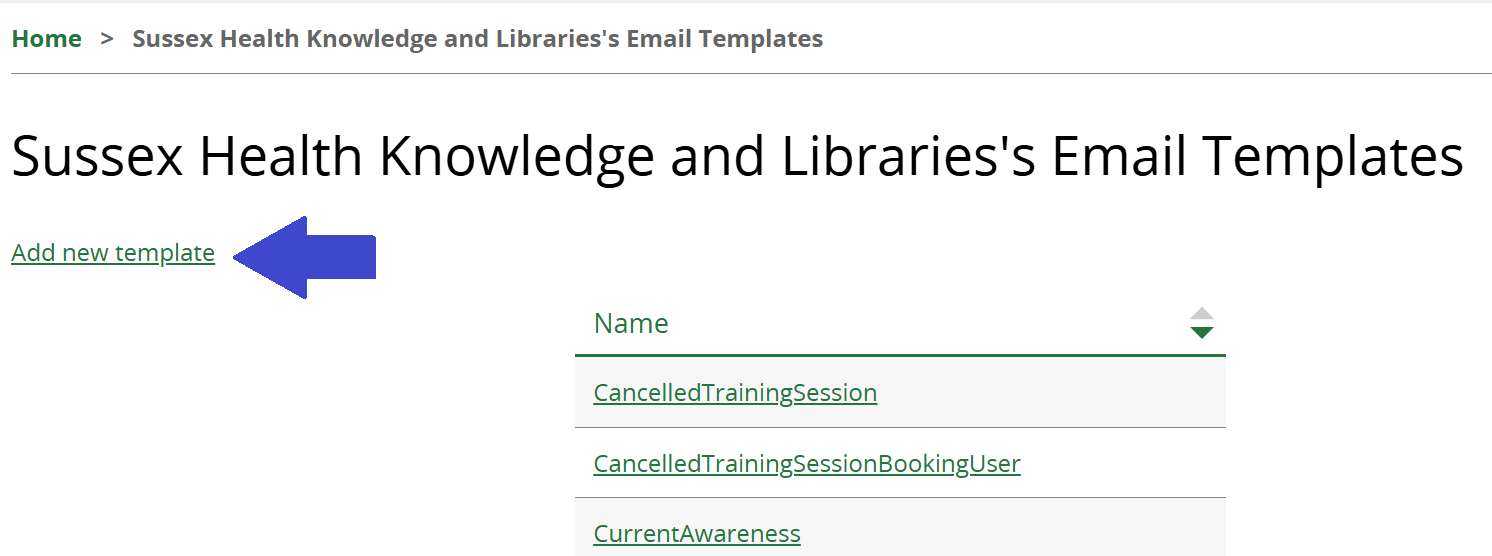Screen dimensions: 1492x556
Task: Open the CancelledTrainingSession template
Action: [735, 393]
